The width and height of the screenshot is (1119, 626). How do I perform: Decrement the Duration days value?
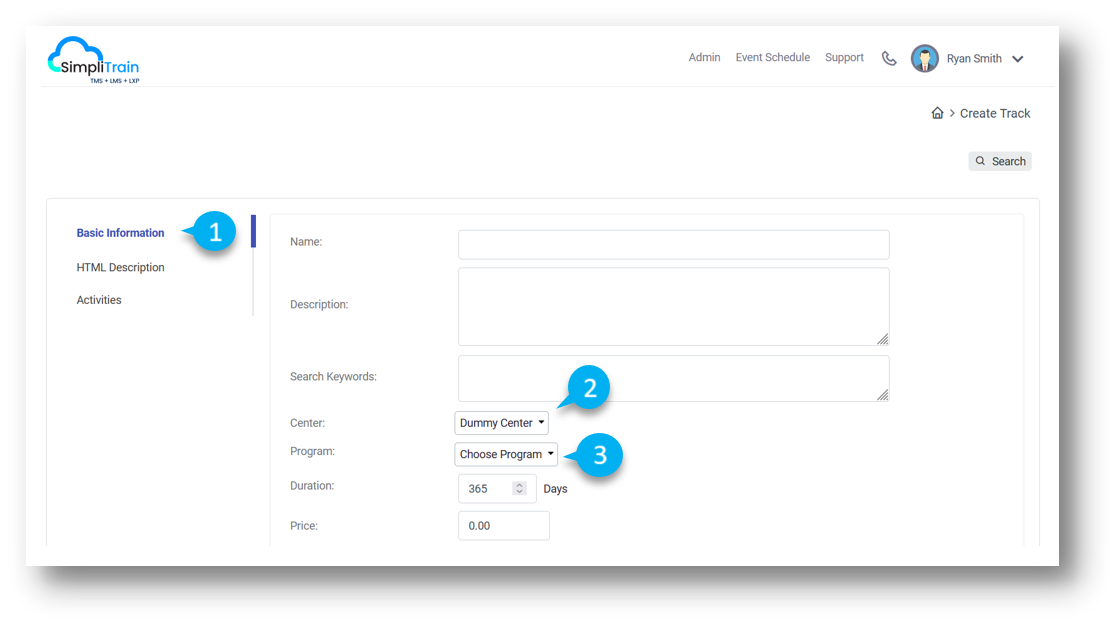519,492
